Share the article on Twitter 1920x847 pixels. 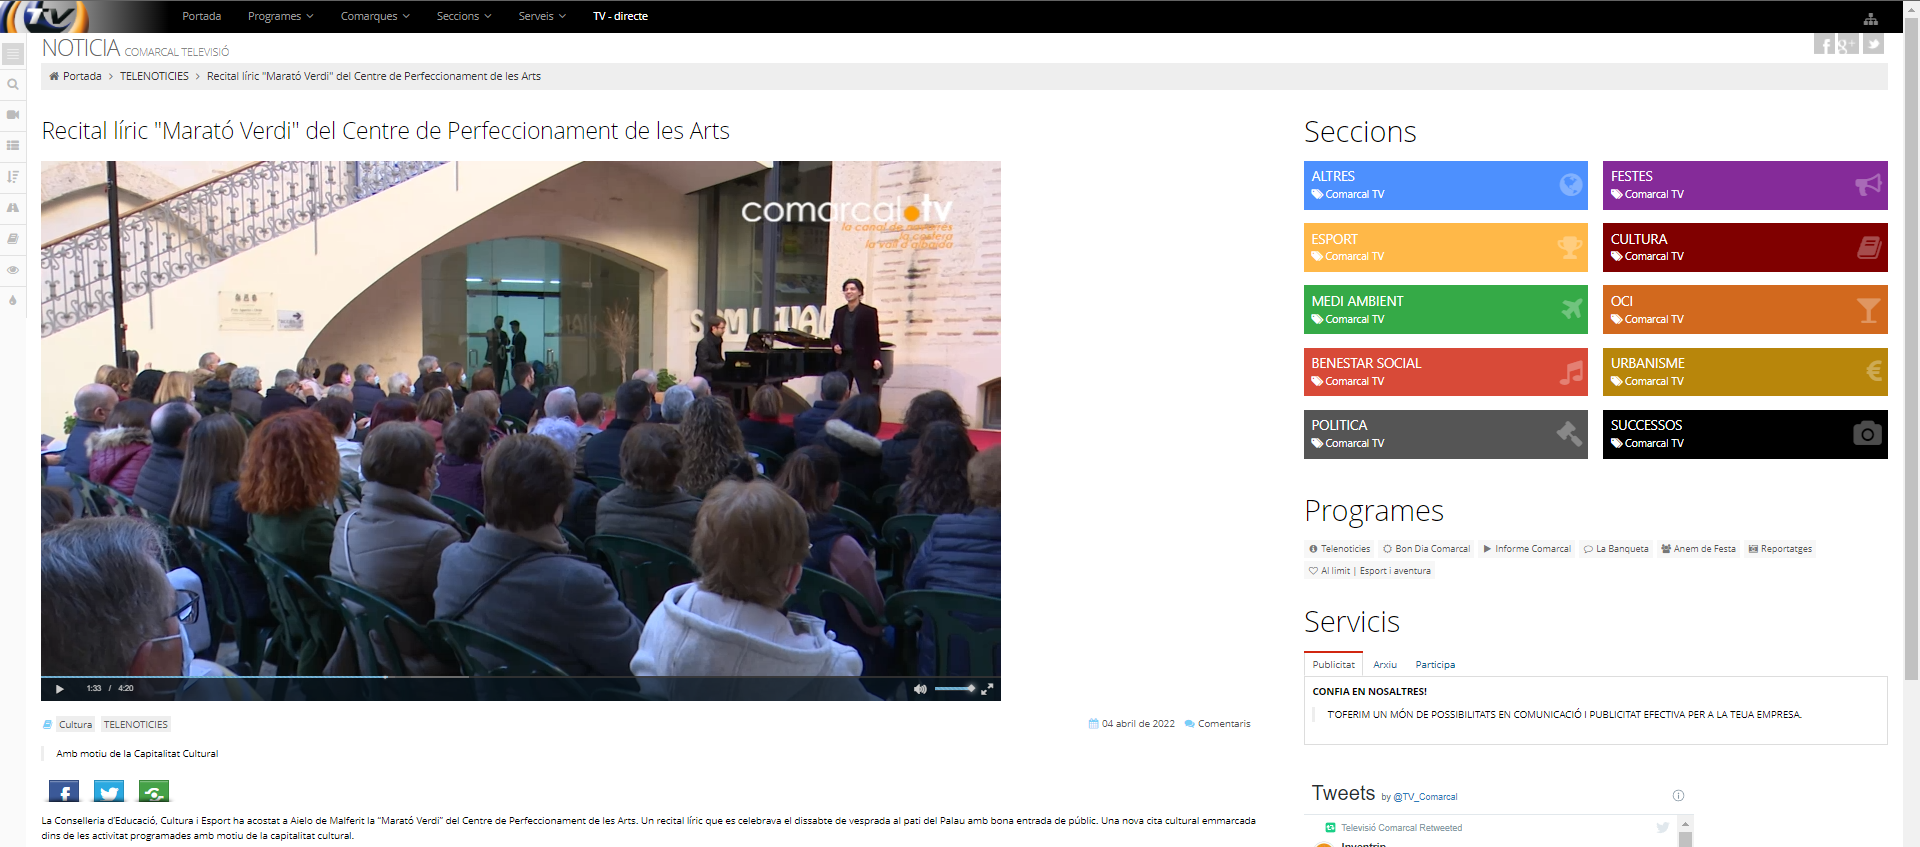[x=109, y=792]
